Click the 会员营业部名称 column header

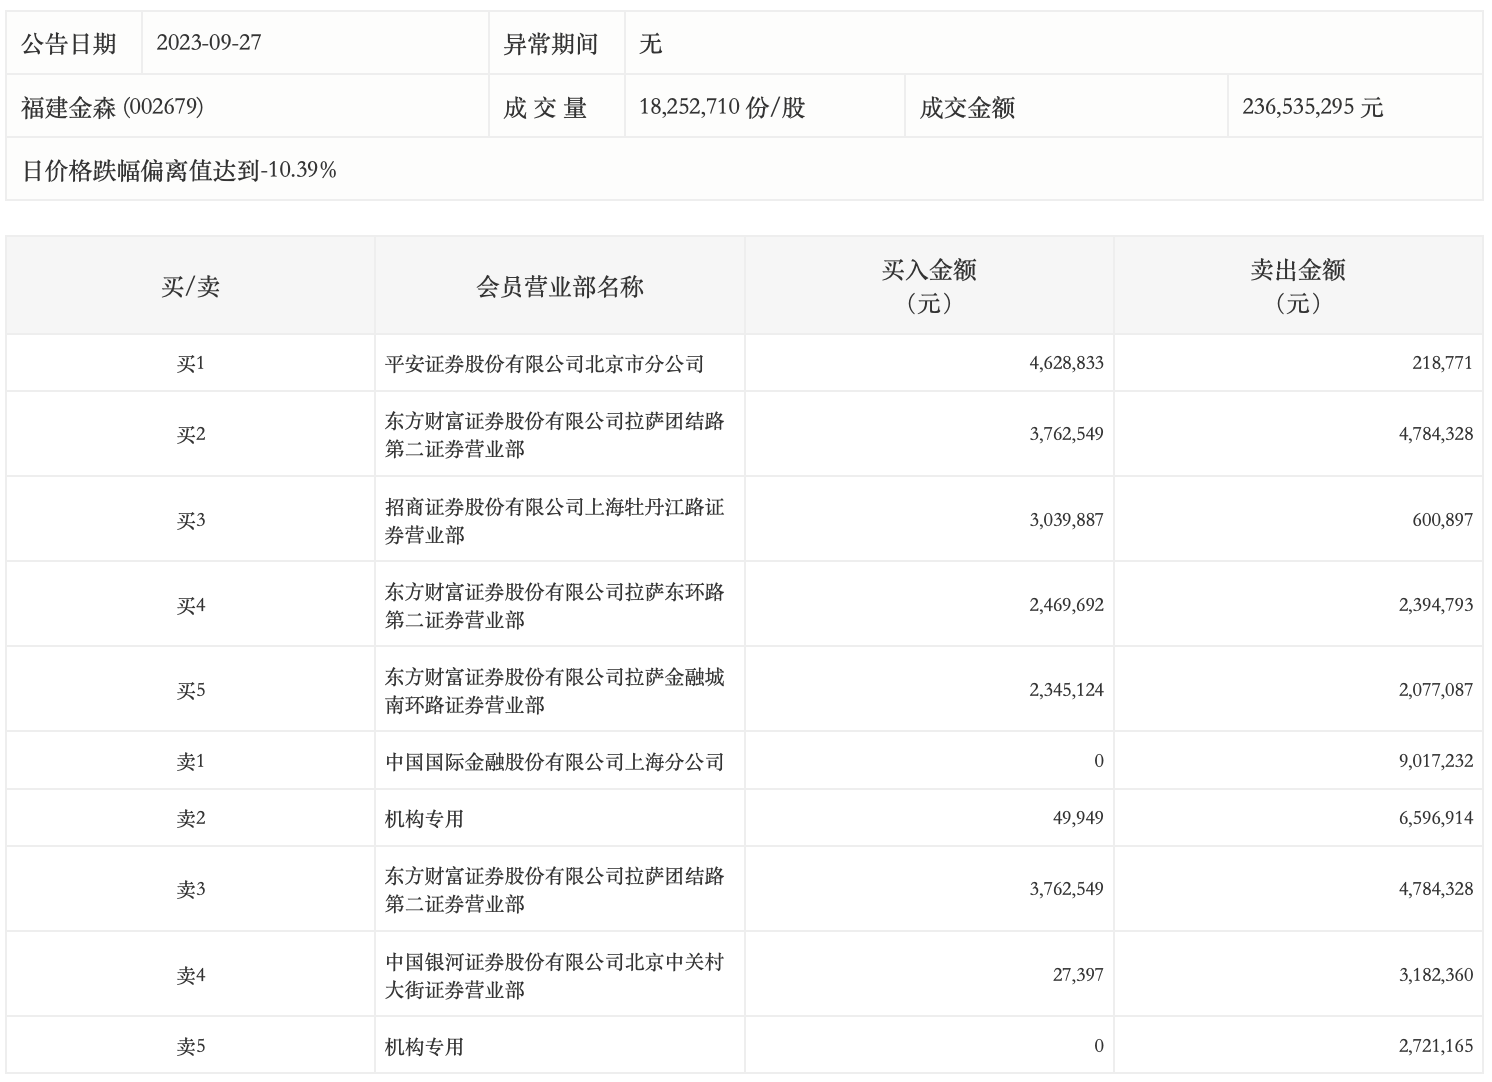click(x=559, y=287)
